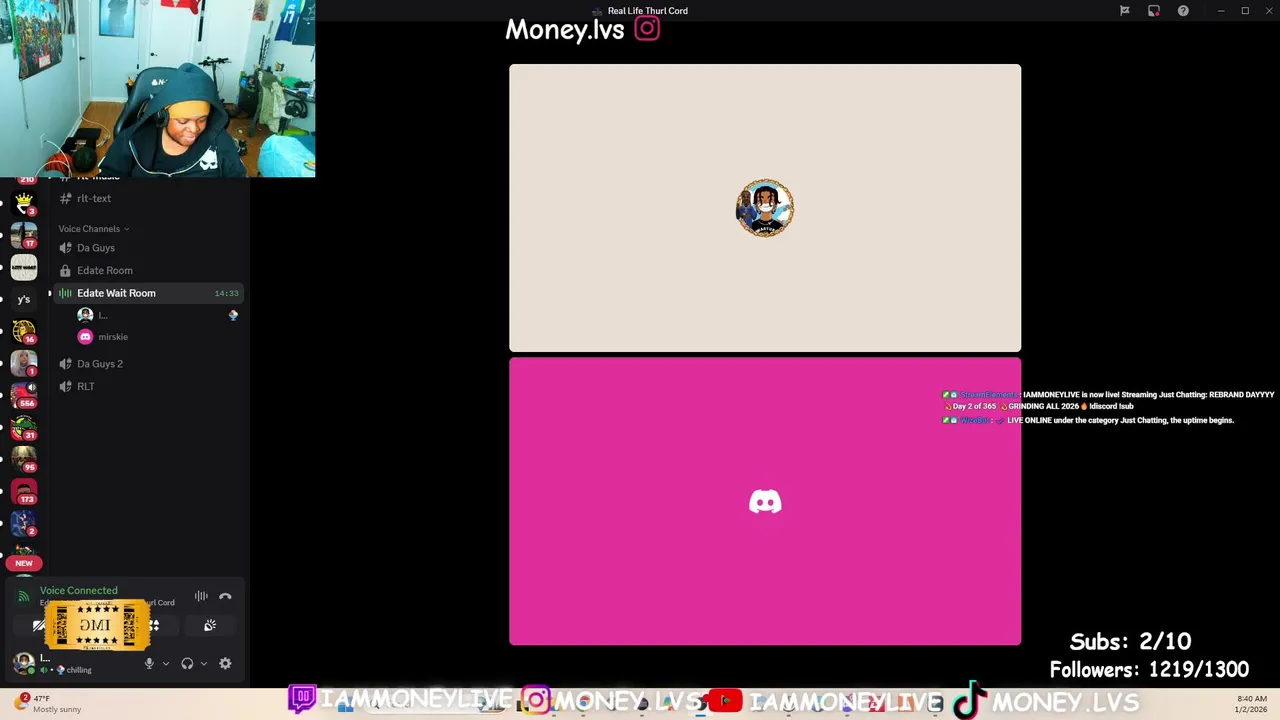Click the "Subs: 2/10" overlay text

click(x=1130, y=642)
